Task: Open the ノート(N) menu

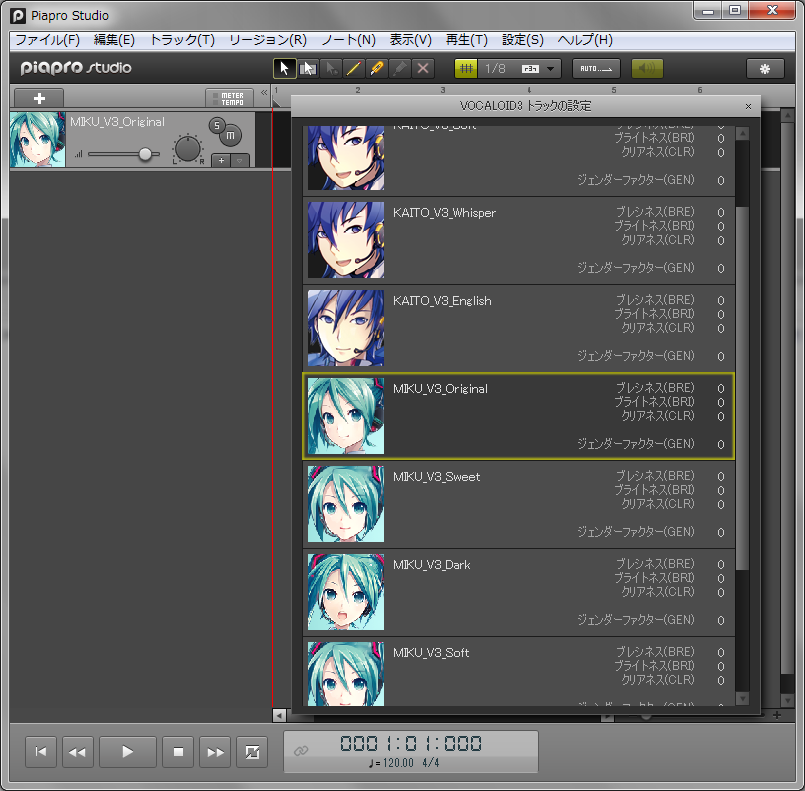Action: tap(349, 40)
